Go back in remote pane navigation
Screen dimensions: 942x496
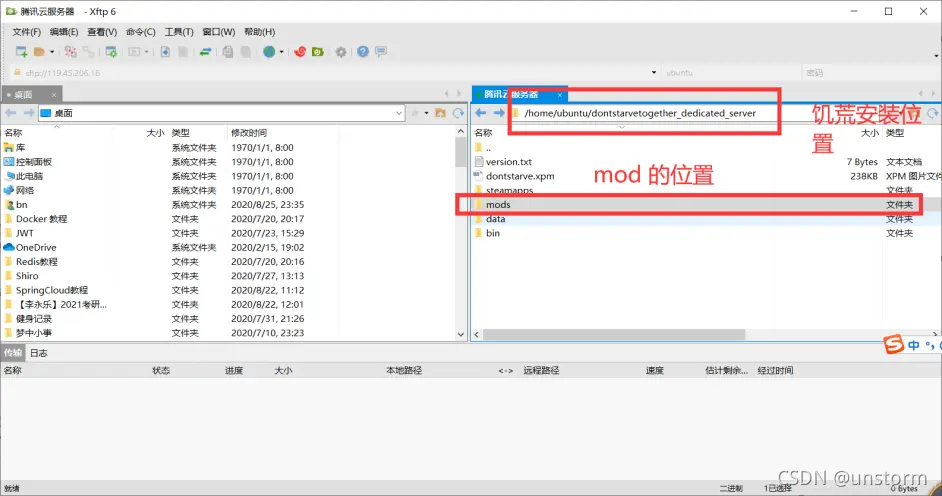point(481,113)
